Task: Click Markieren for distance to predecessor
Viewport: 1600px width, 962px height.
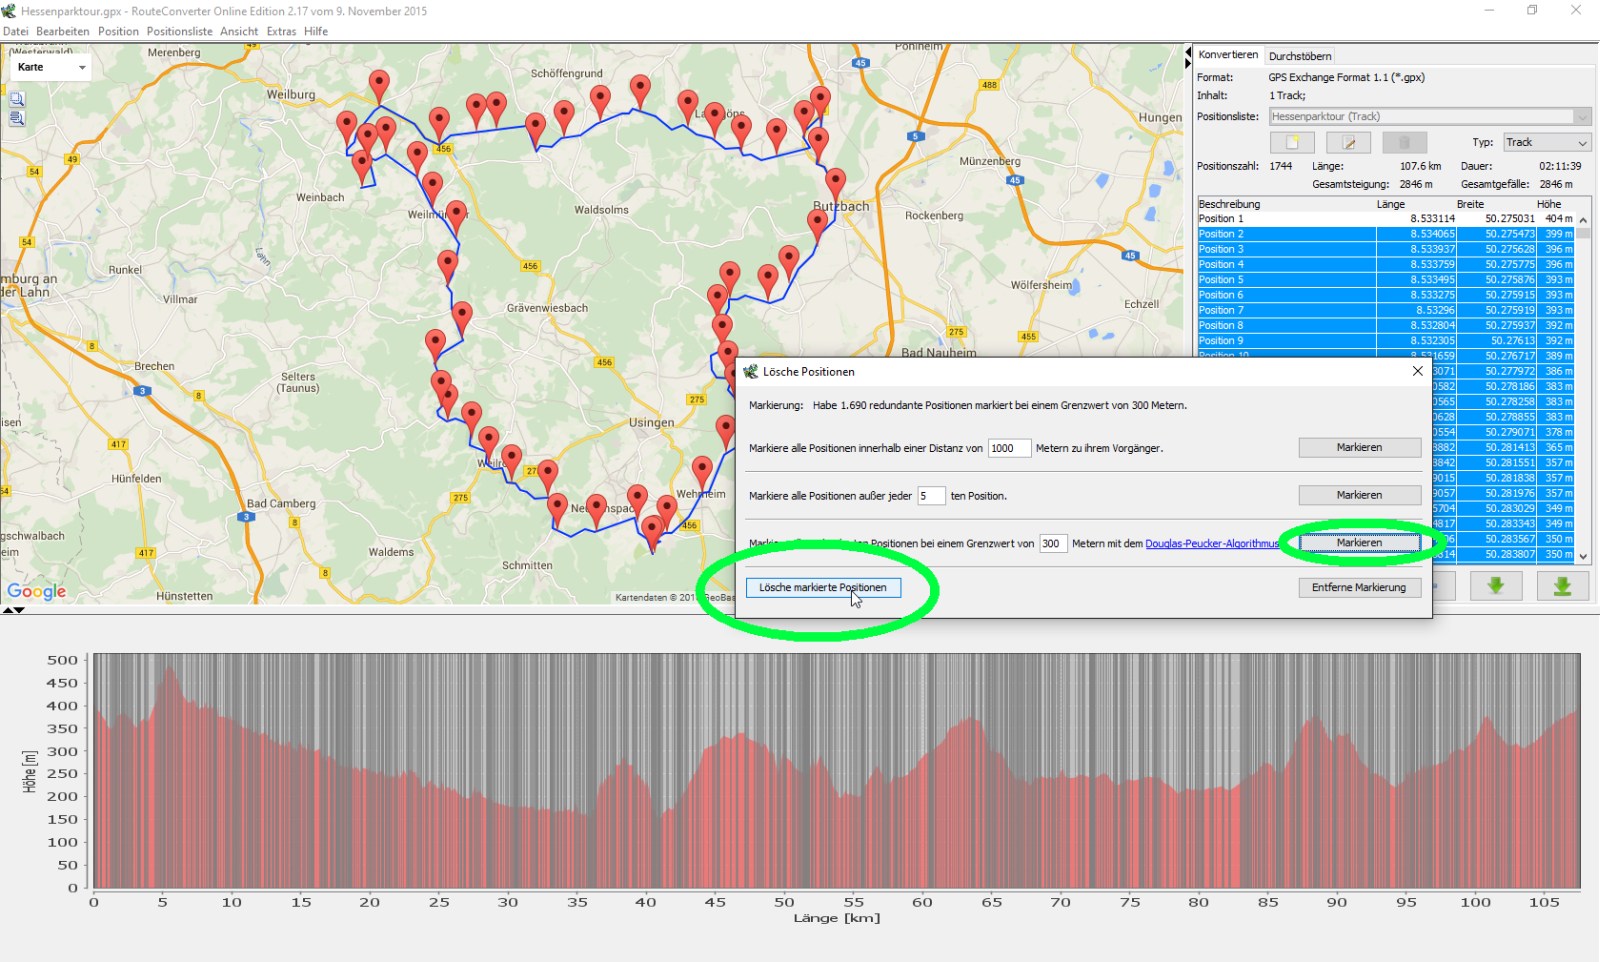Action: (x=1359, y=447)
